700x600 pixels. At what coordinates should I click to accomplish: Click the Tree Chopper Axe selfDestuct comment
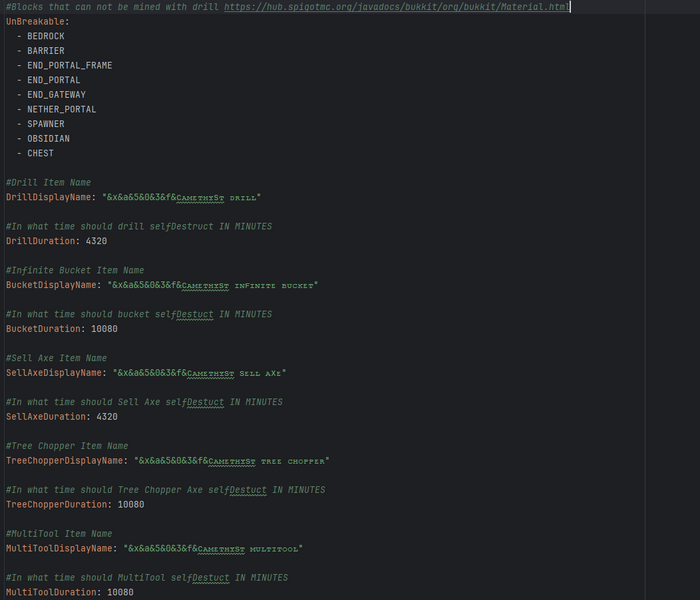166,490
